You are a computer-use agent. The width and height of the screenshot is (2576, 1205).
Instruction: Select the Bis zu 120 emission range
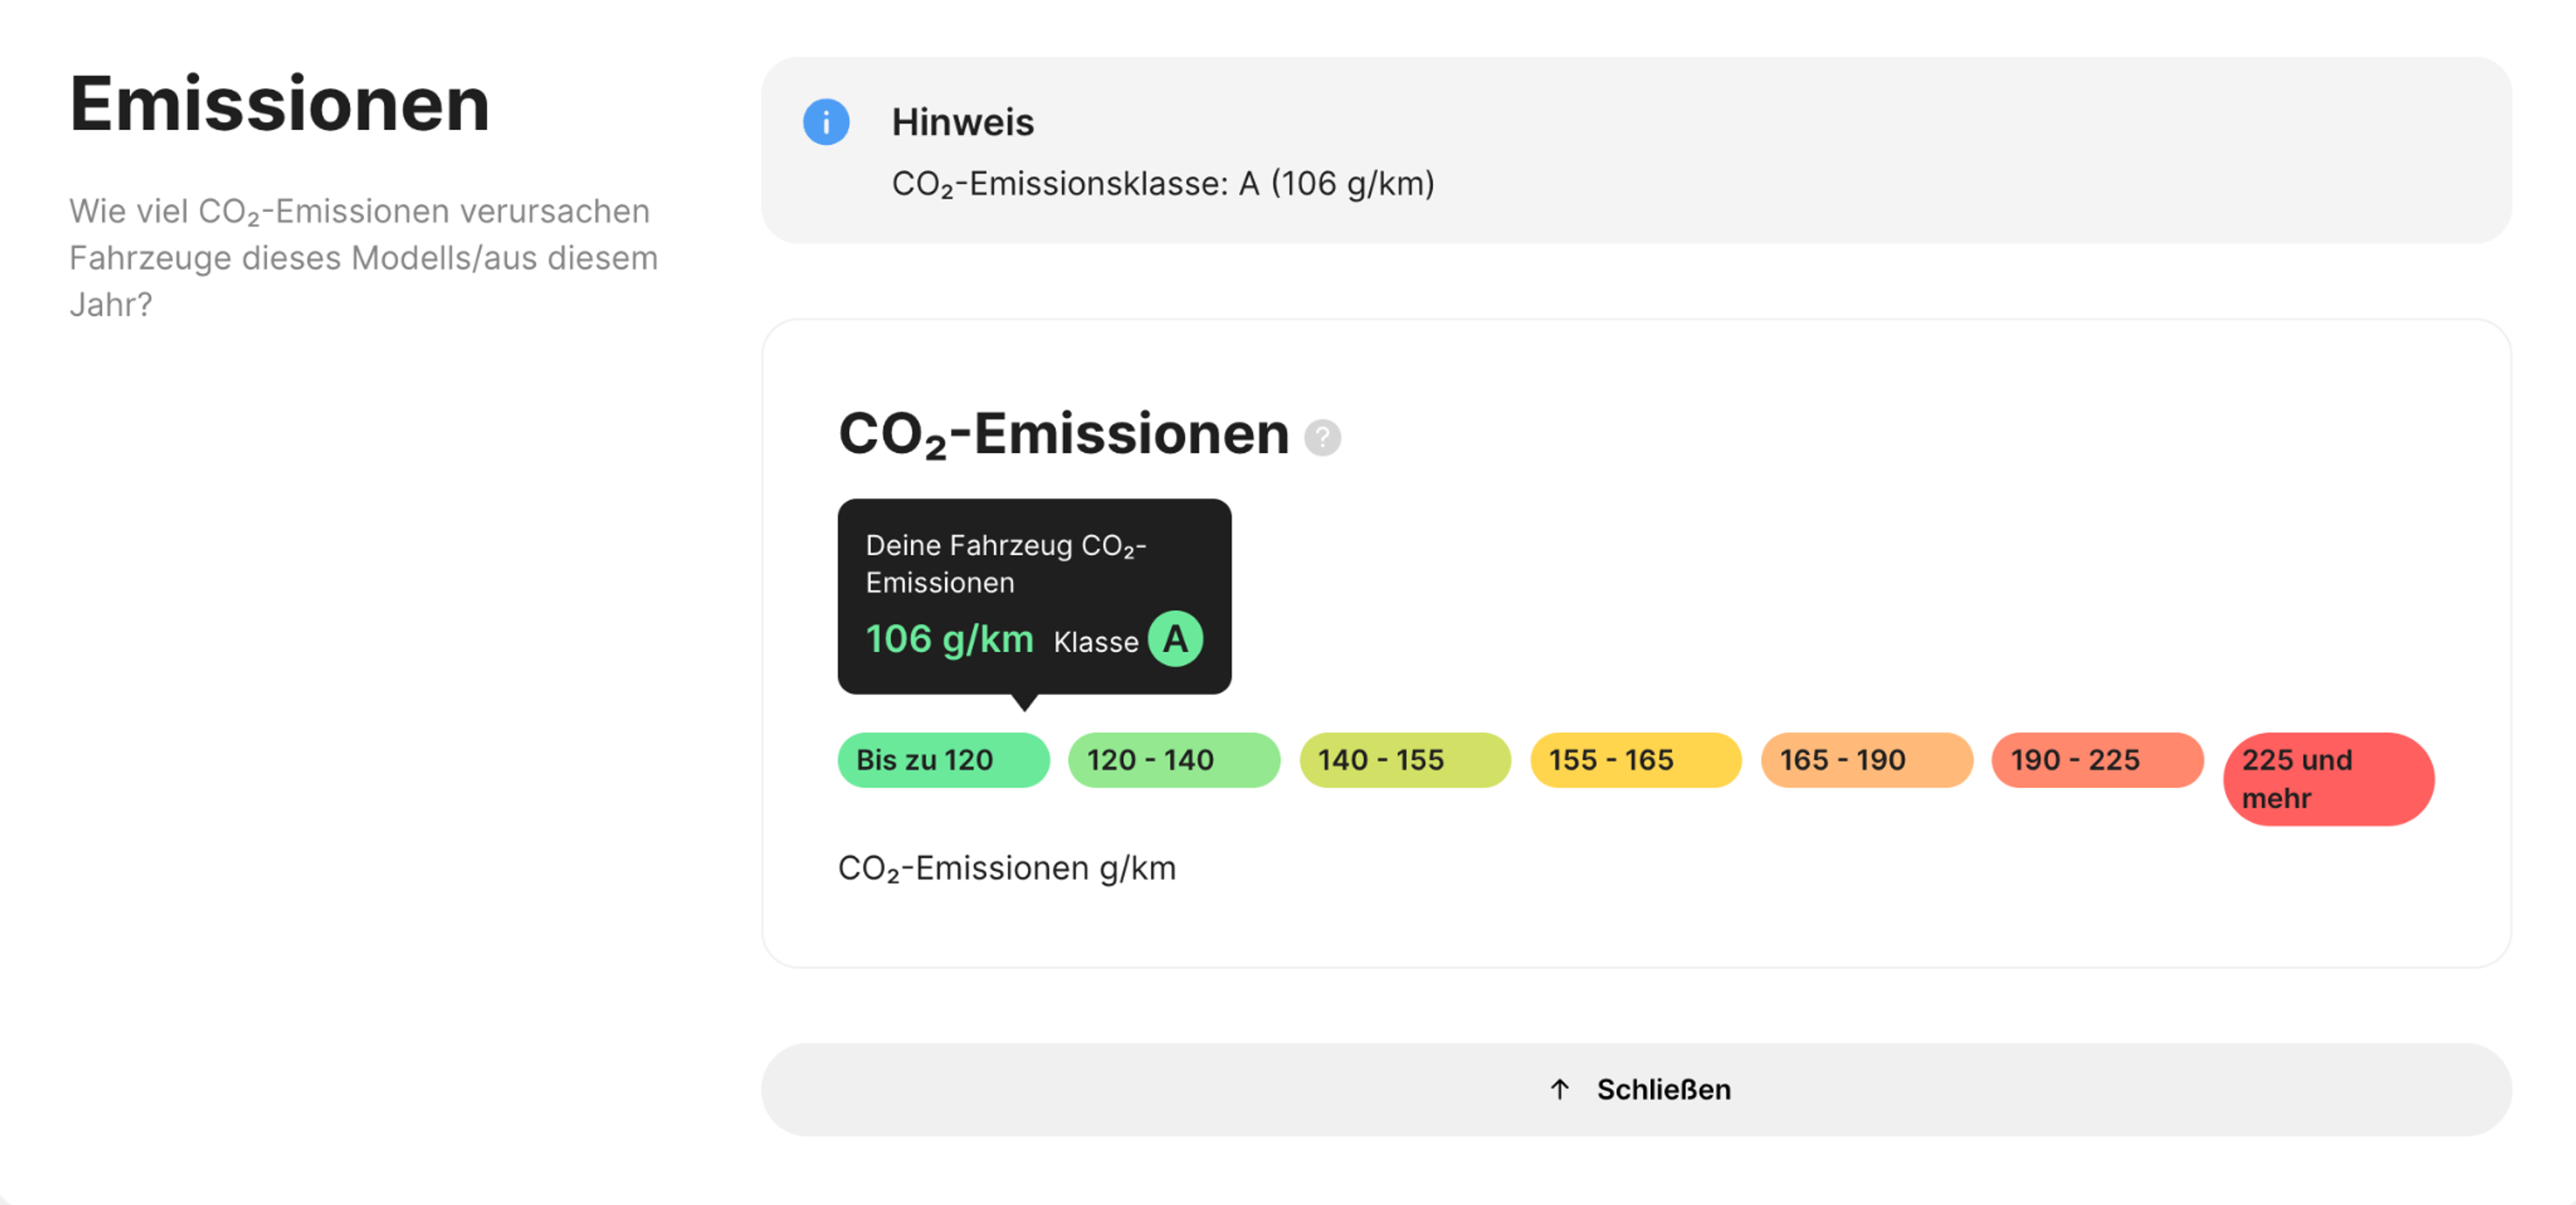[x=942, y=760]
